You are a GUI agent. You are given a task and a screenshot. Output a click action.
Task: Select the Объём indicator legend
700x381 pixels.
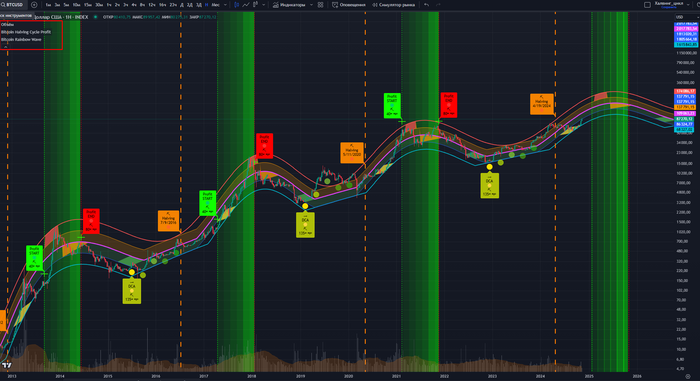point(7,25)
